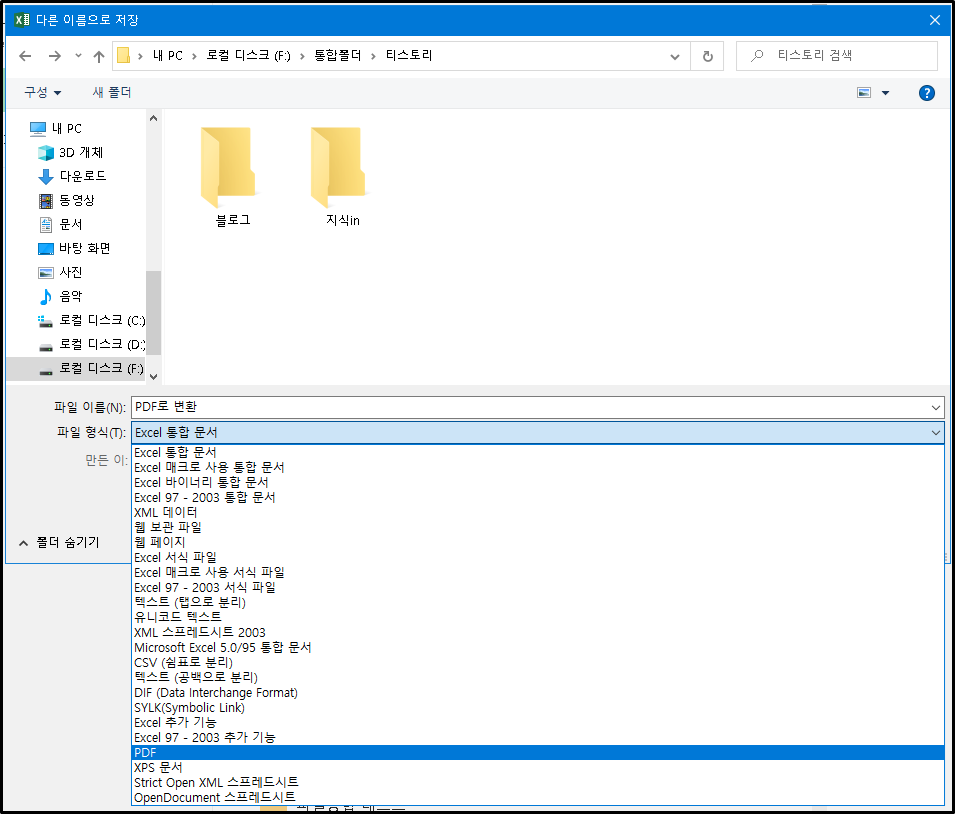This screenshot has height=814, width=955.
Task: Click the navigation pane scroll up arrow
Action: coord(153,118)
